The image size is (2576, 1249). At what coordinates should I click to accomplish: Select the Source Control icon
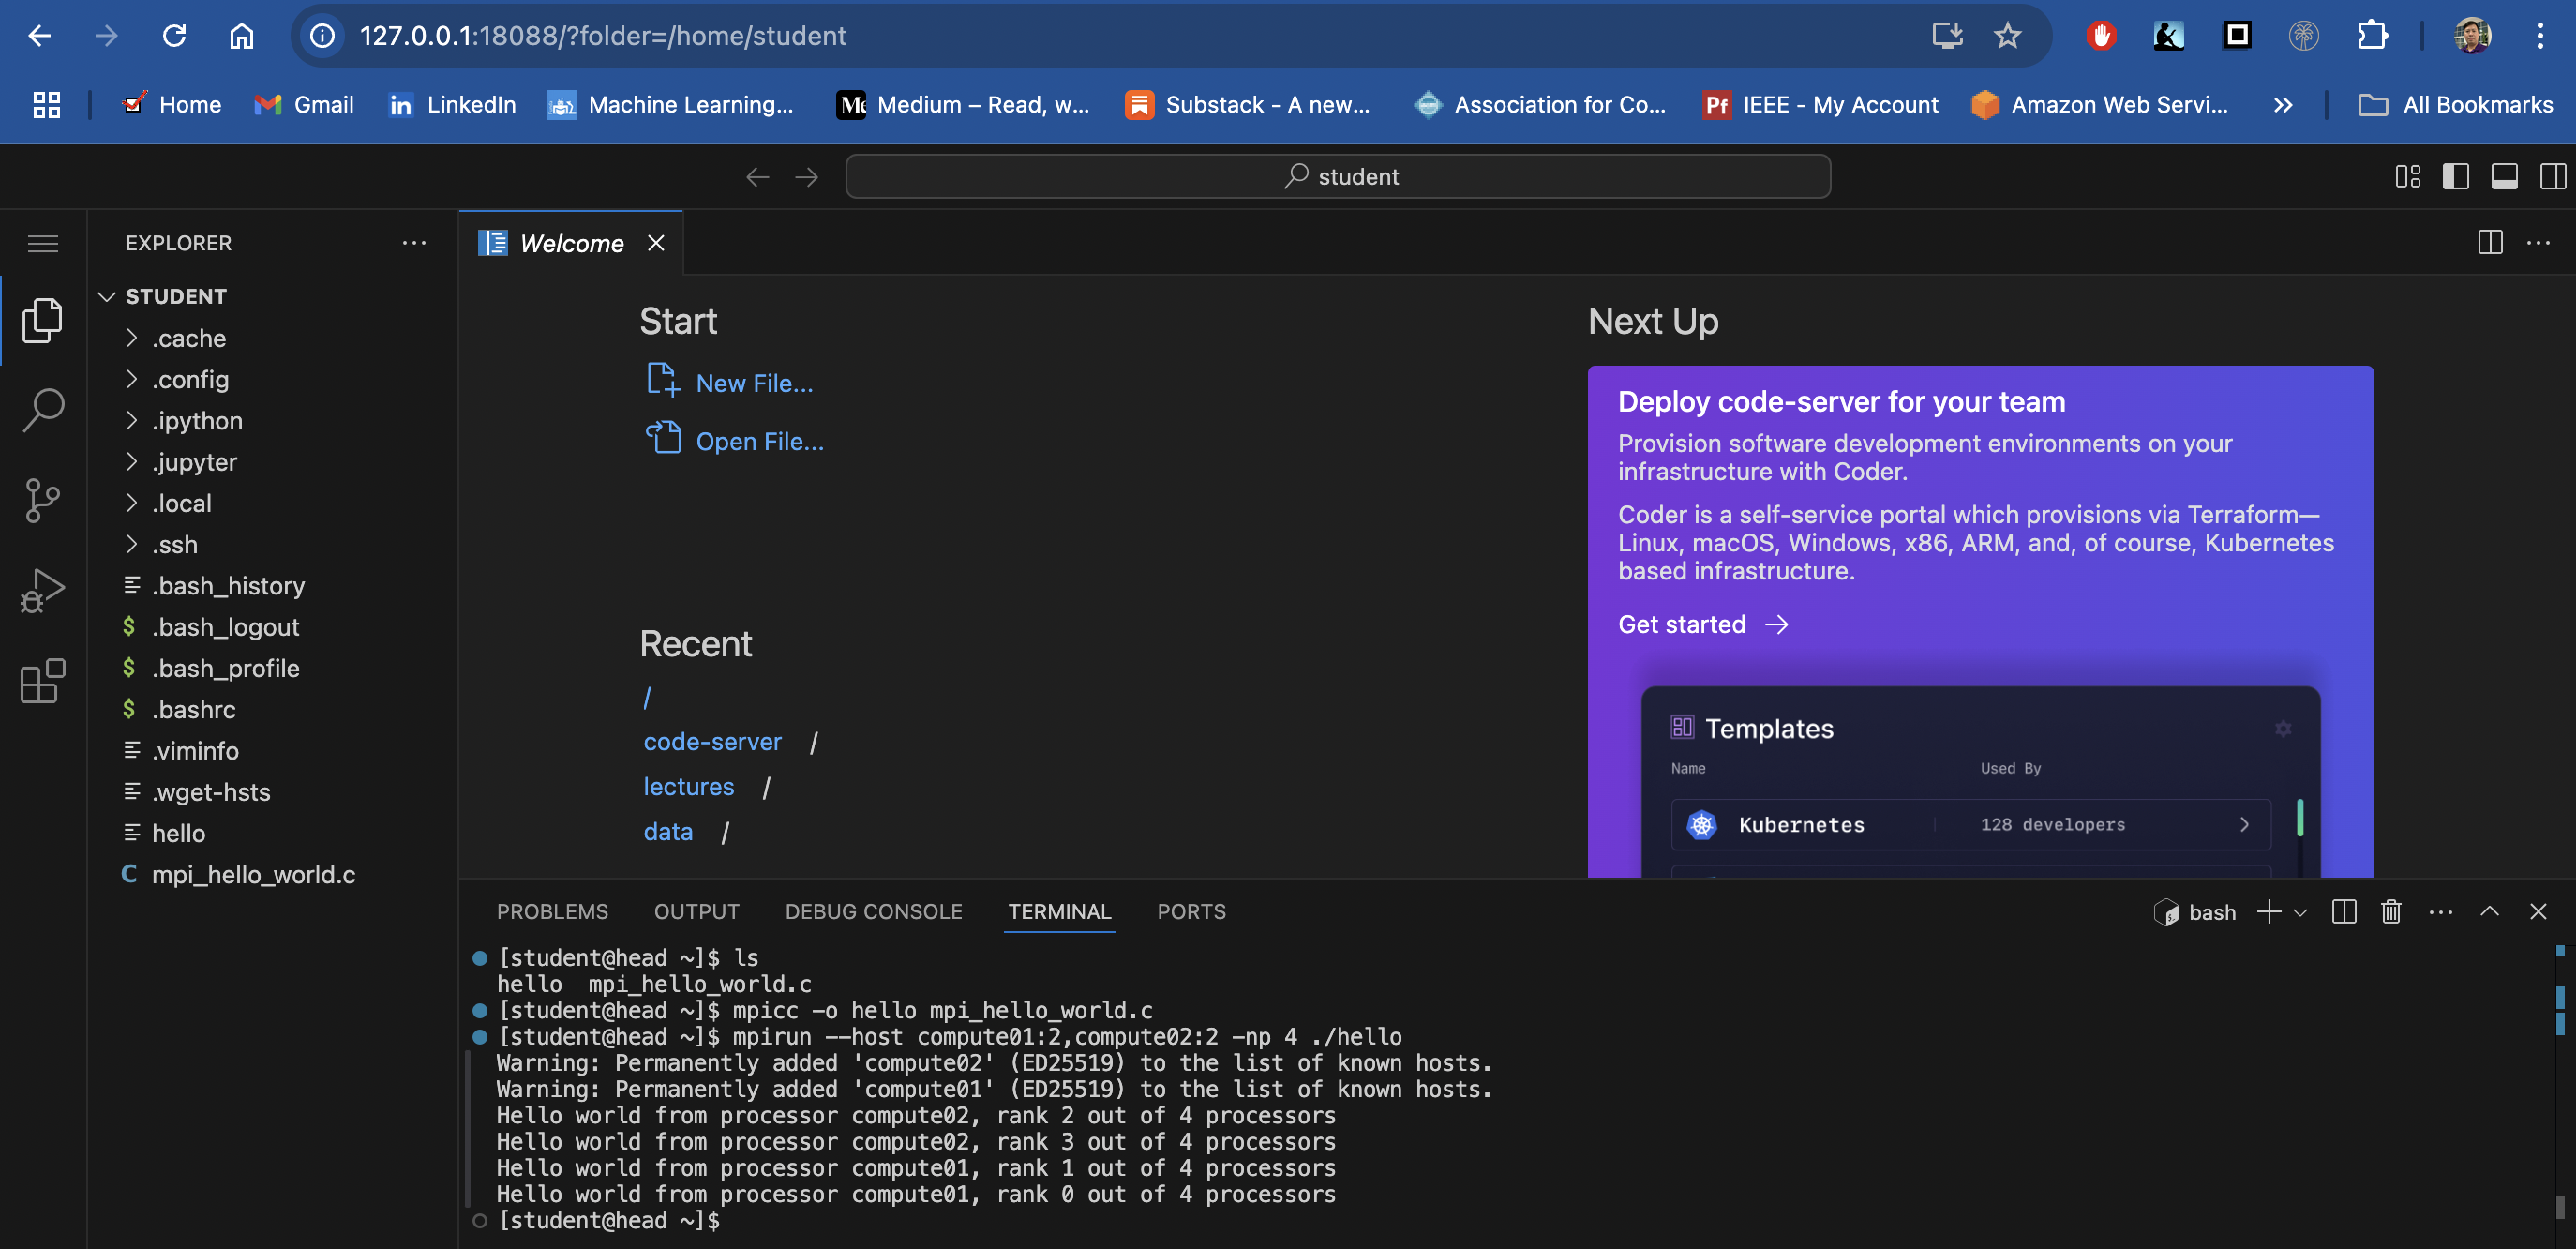click(x=42, y=500)
